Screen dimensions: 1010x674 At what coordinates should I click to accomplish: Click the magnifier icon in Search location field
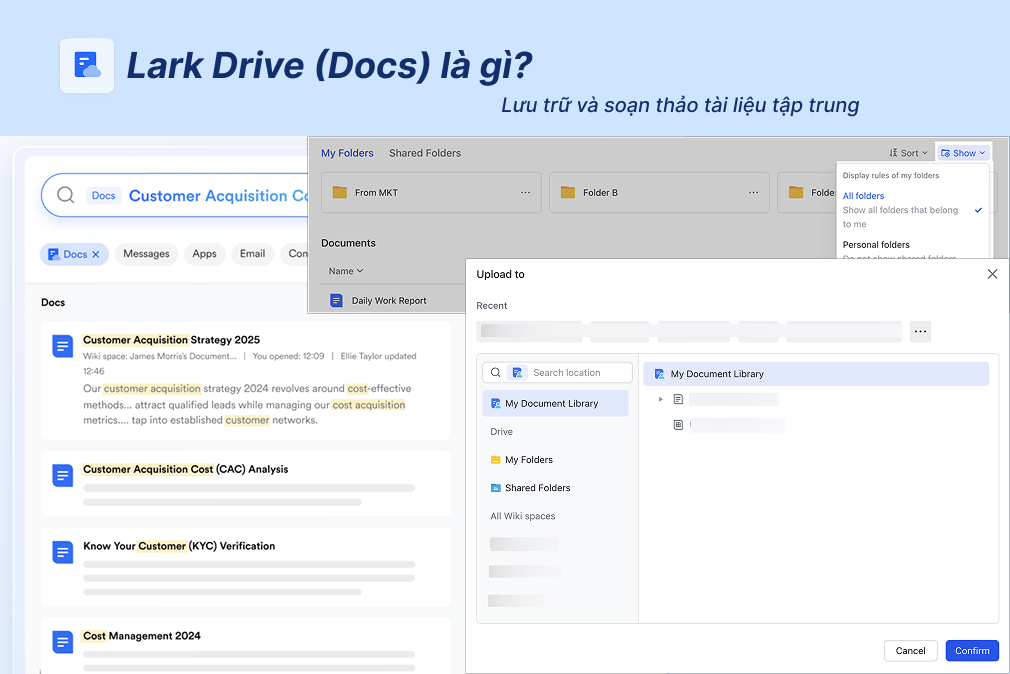496,372
